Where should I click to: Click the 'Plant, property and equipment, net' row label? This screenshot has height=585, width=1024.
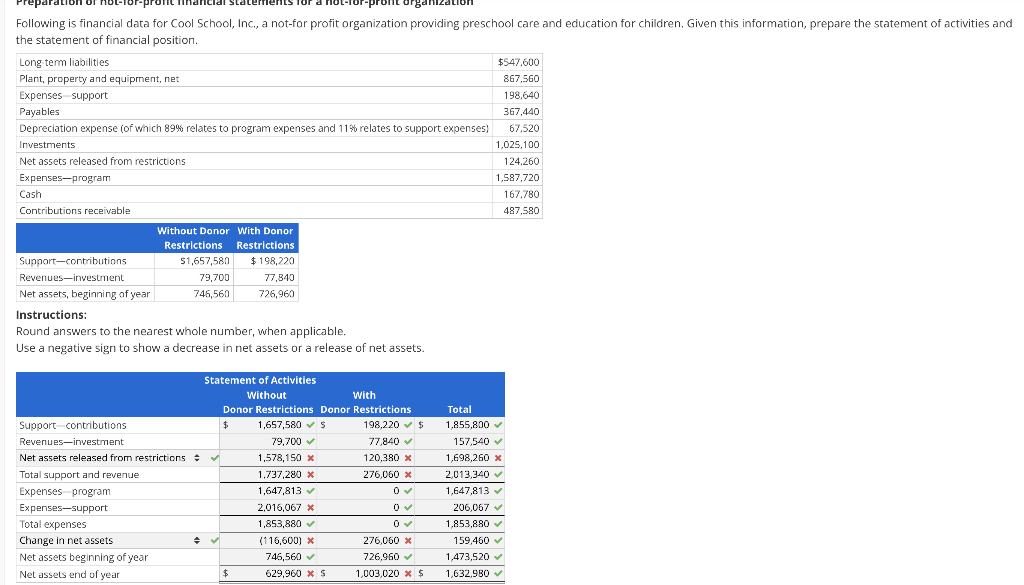[99, 79]
